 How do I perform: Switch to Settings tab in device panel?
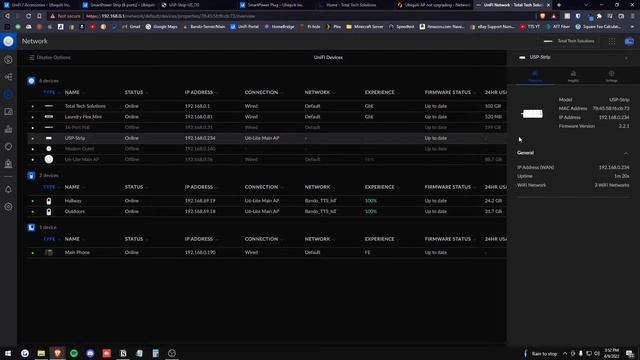point(611,76)
